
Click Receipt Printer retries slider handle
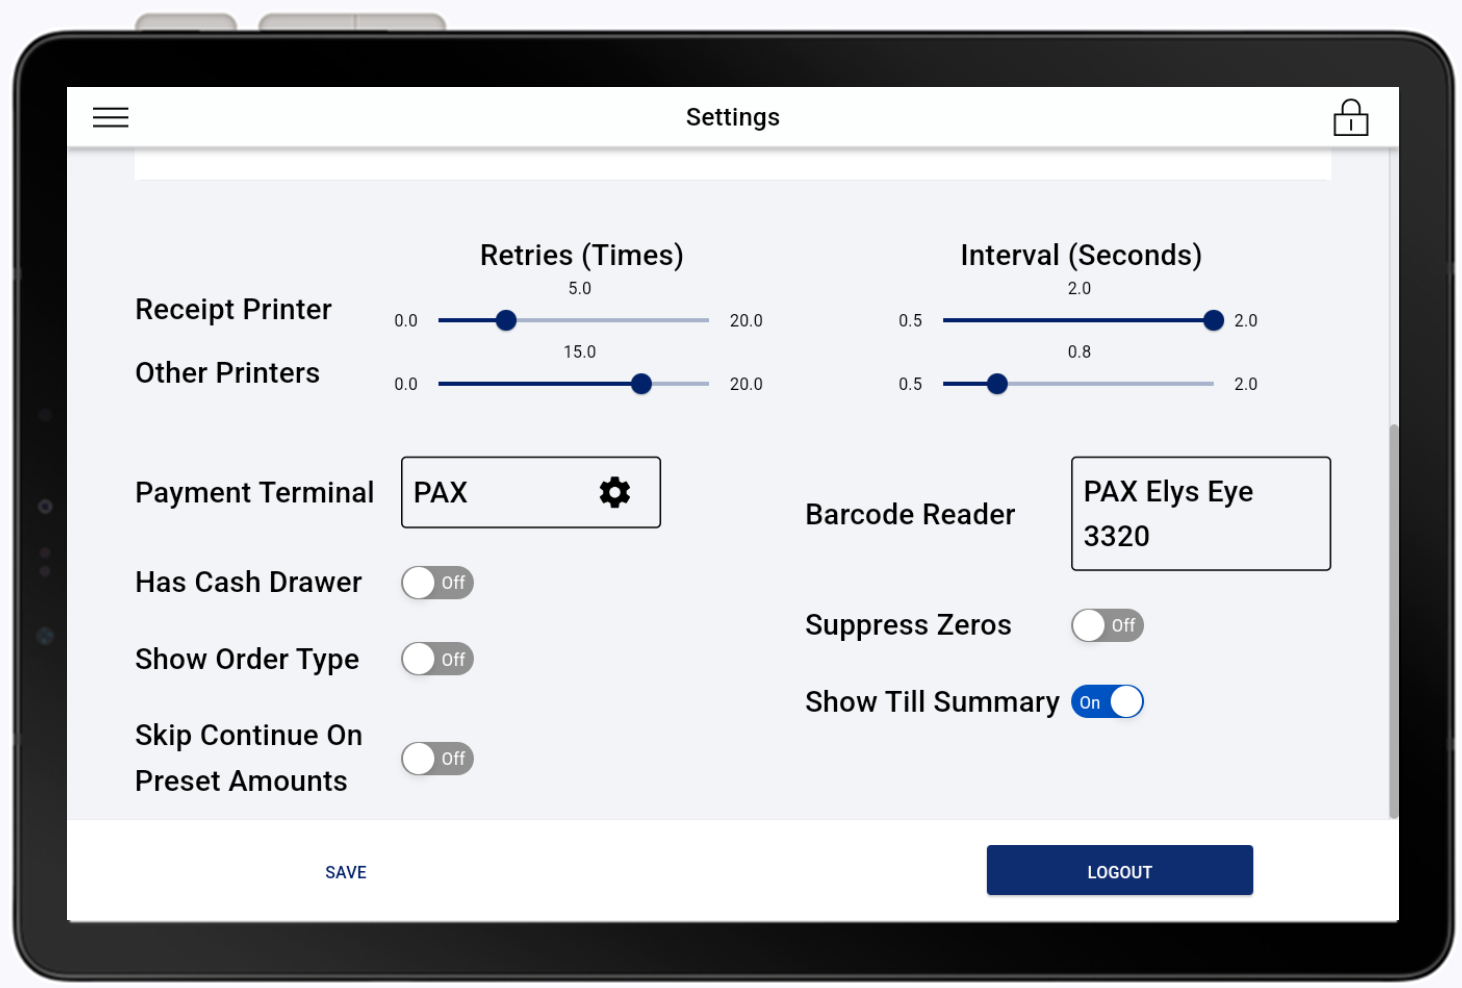click(x=506, y=320)
